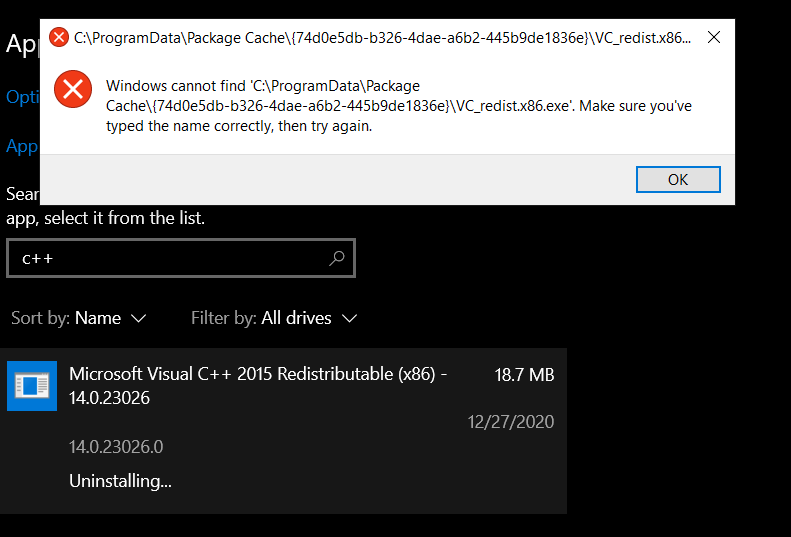The image size is (791, 537).
Task: Close the error dialog with X
Action: click(x=714, y=38)
